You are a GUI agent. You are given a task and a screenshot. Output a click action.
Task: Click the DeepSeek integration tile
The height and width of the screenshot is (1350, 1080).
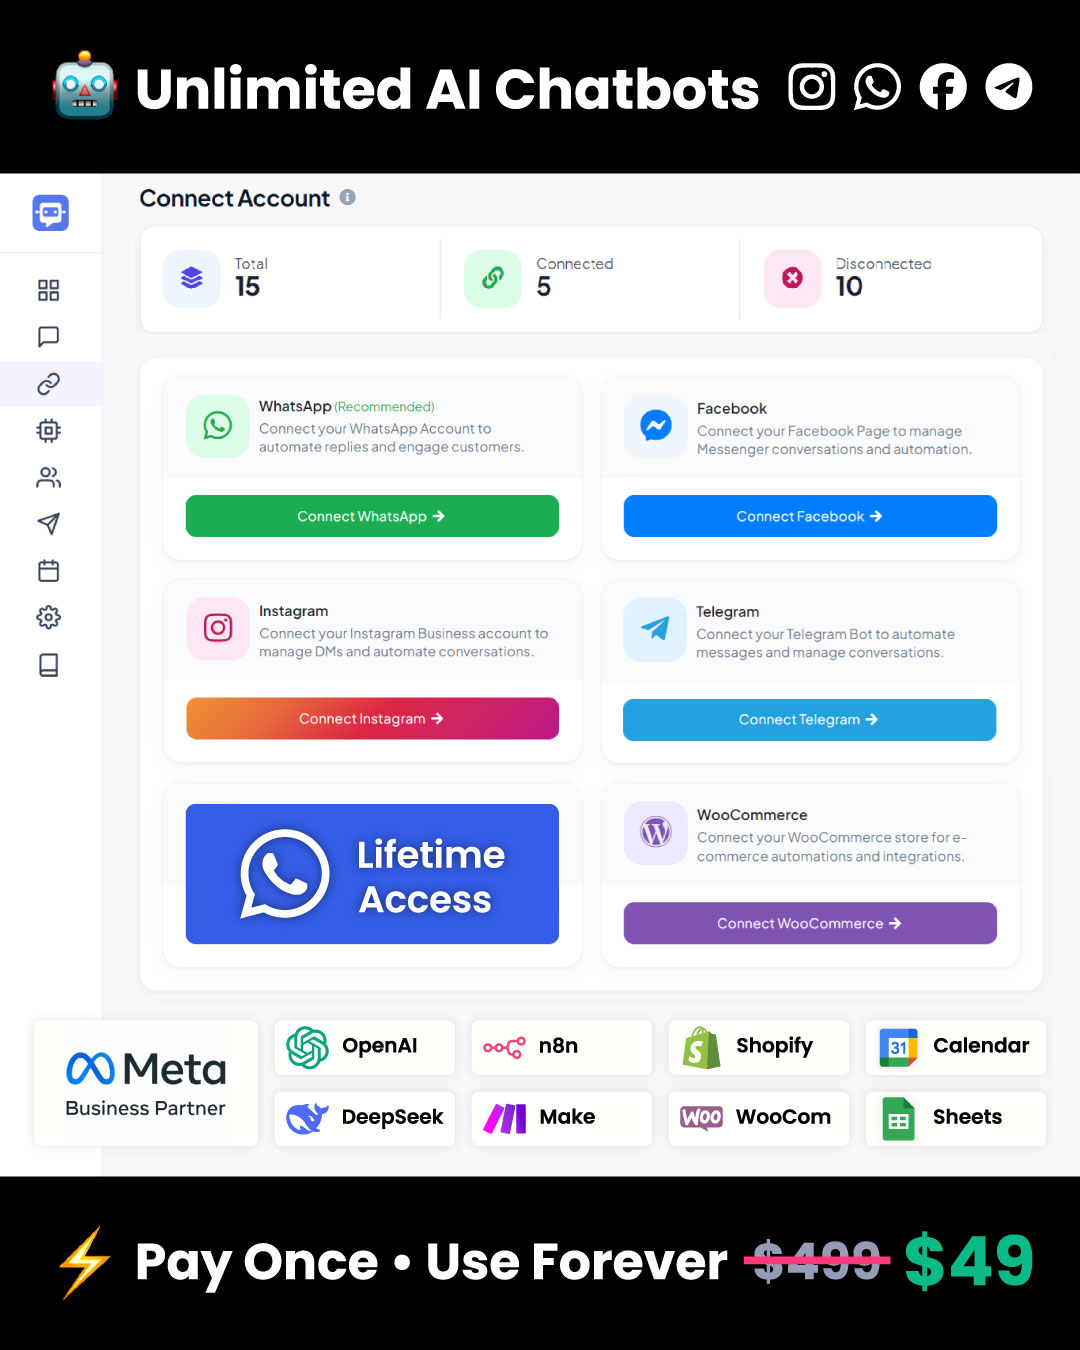365,1118
